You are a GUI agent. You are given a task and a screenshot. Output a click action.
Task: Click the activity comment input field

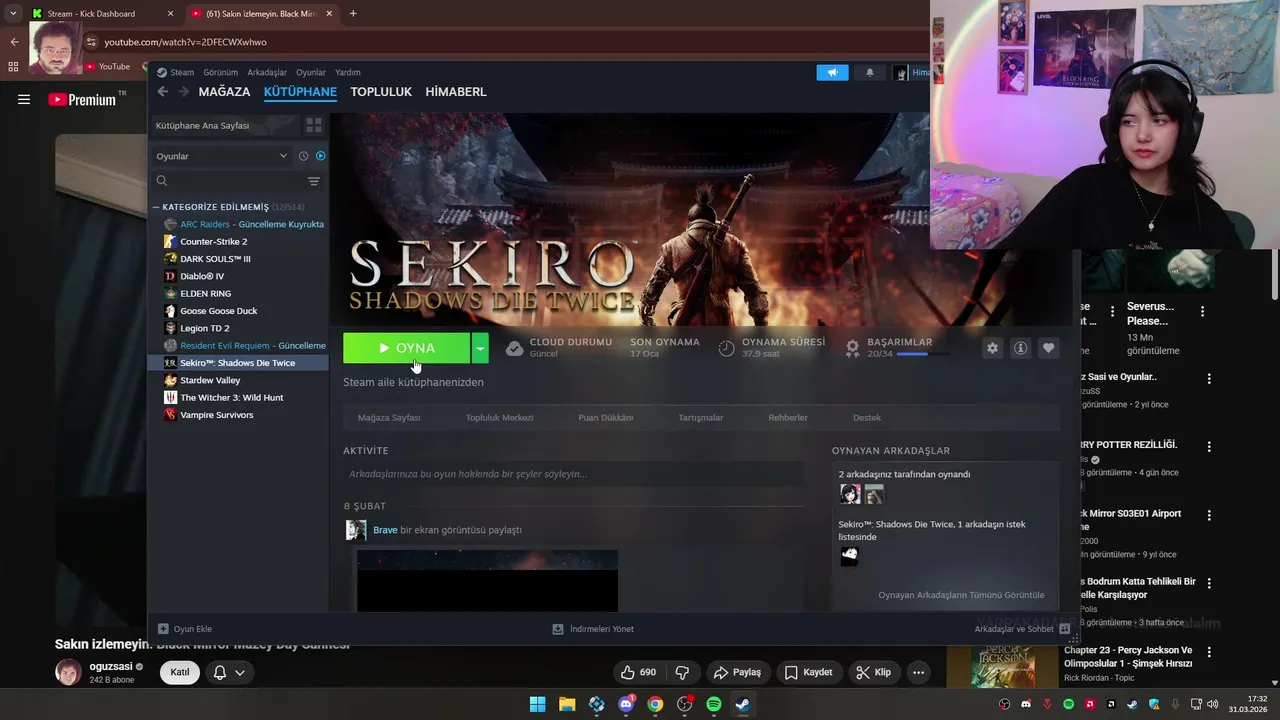coord(573,474)
